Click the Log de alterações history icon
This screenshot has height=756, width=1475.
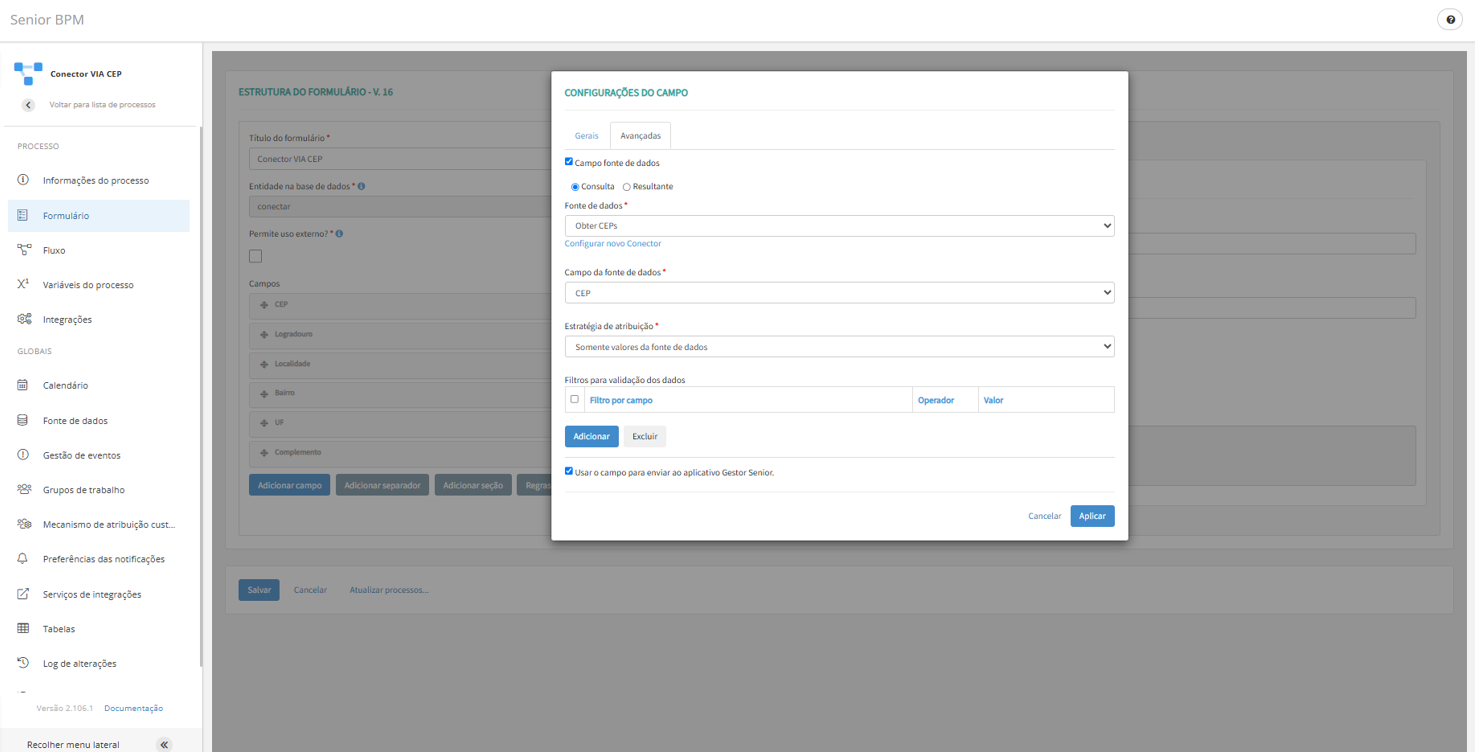[x=23, y=663]
